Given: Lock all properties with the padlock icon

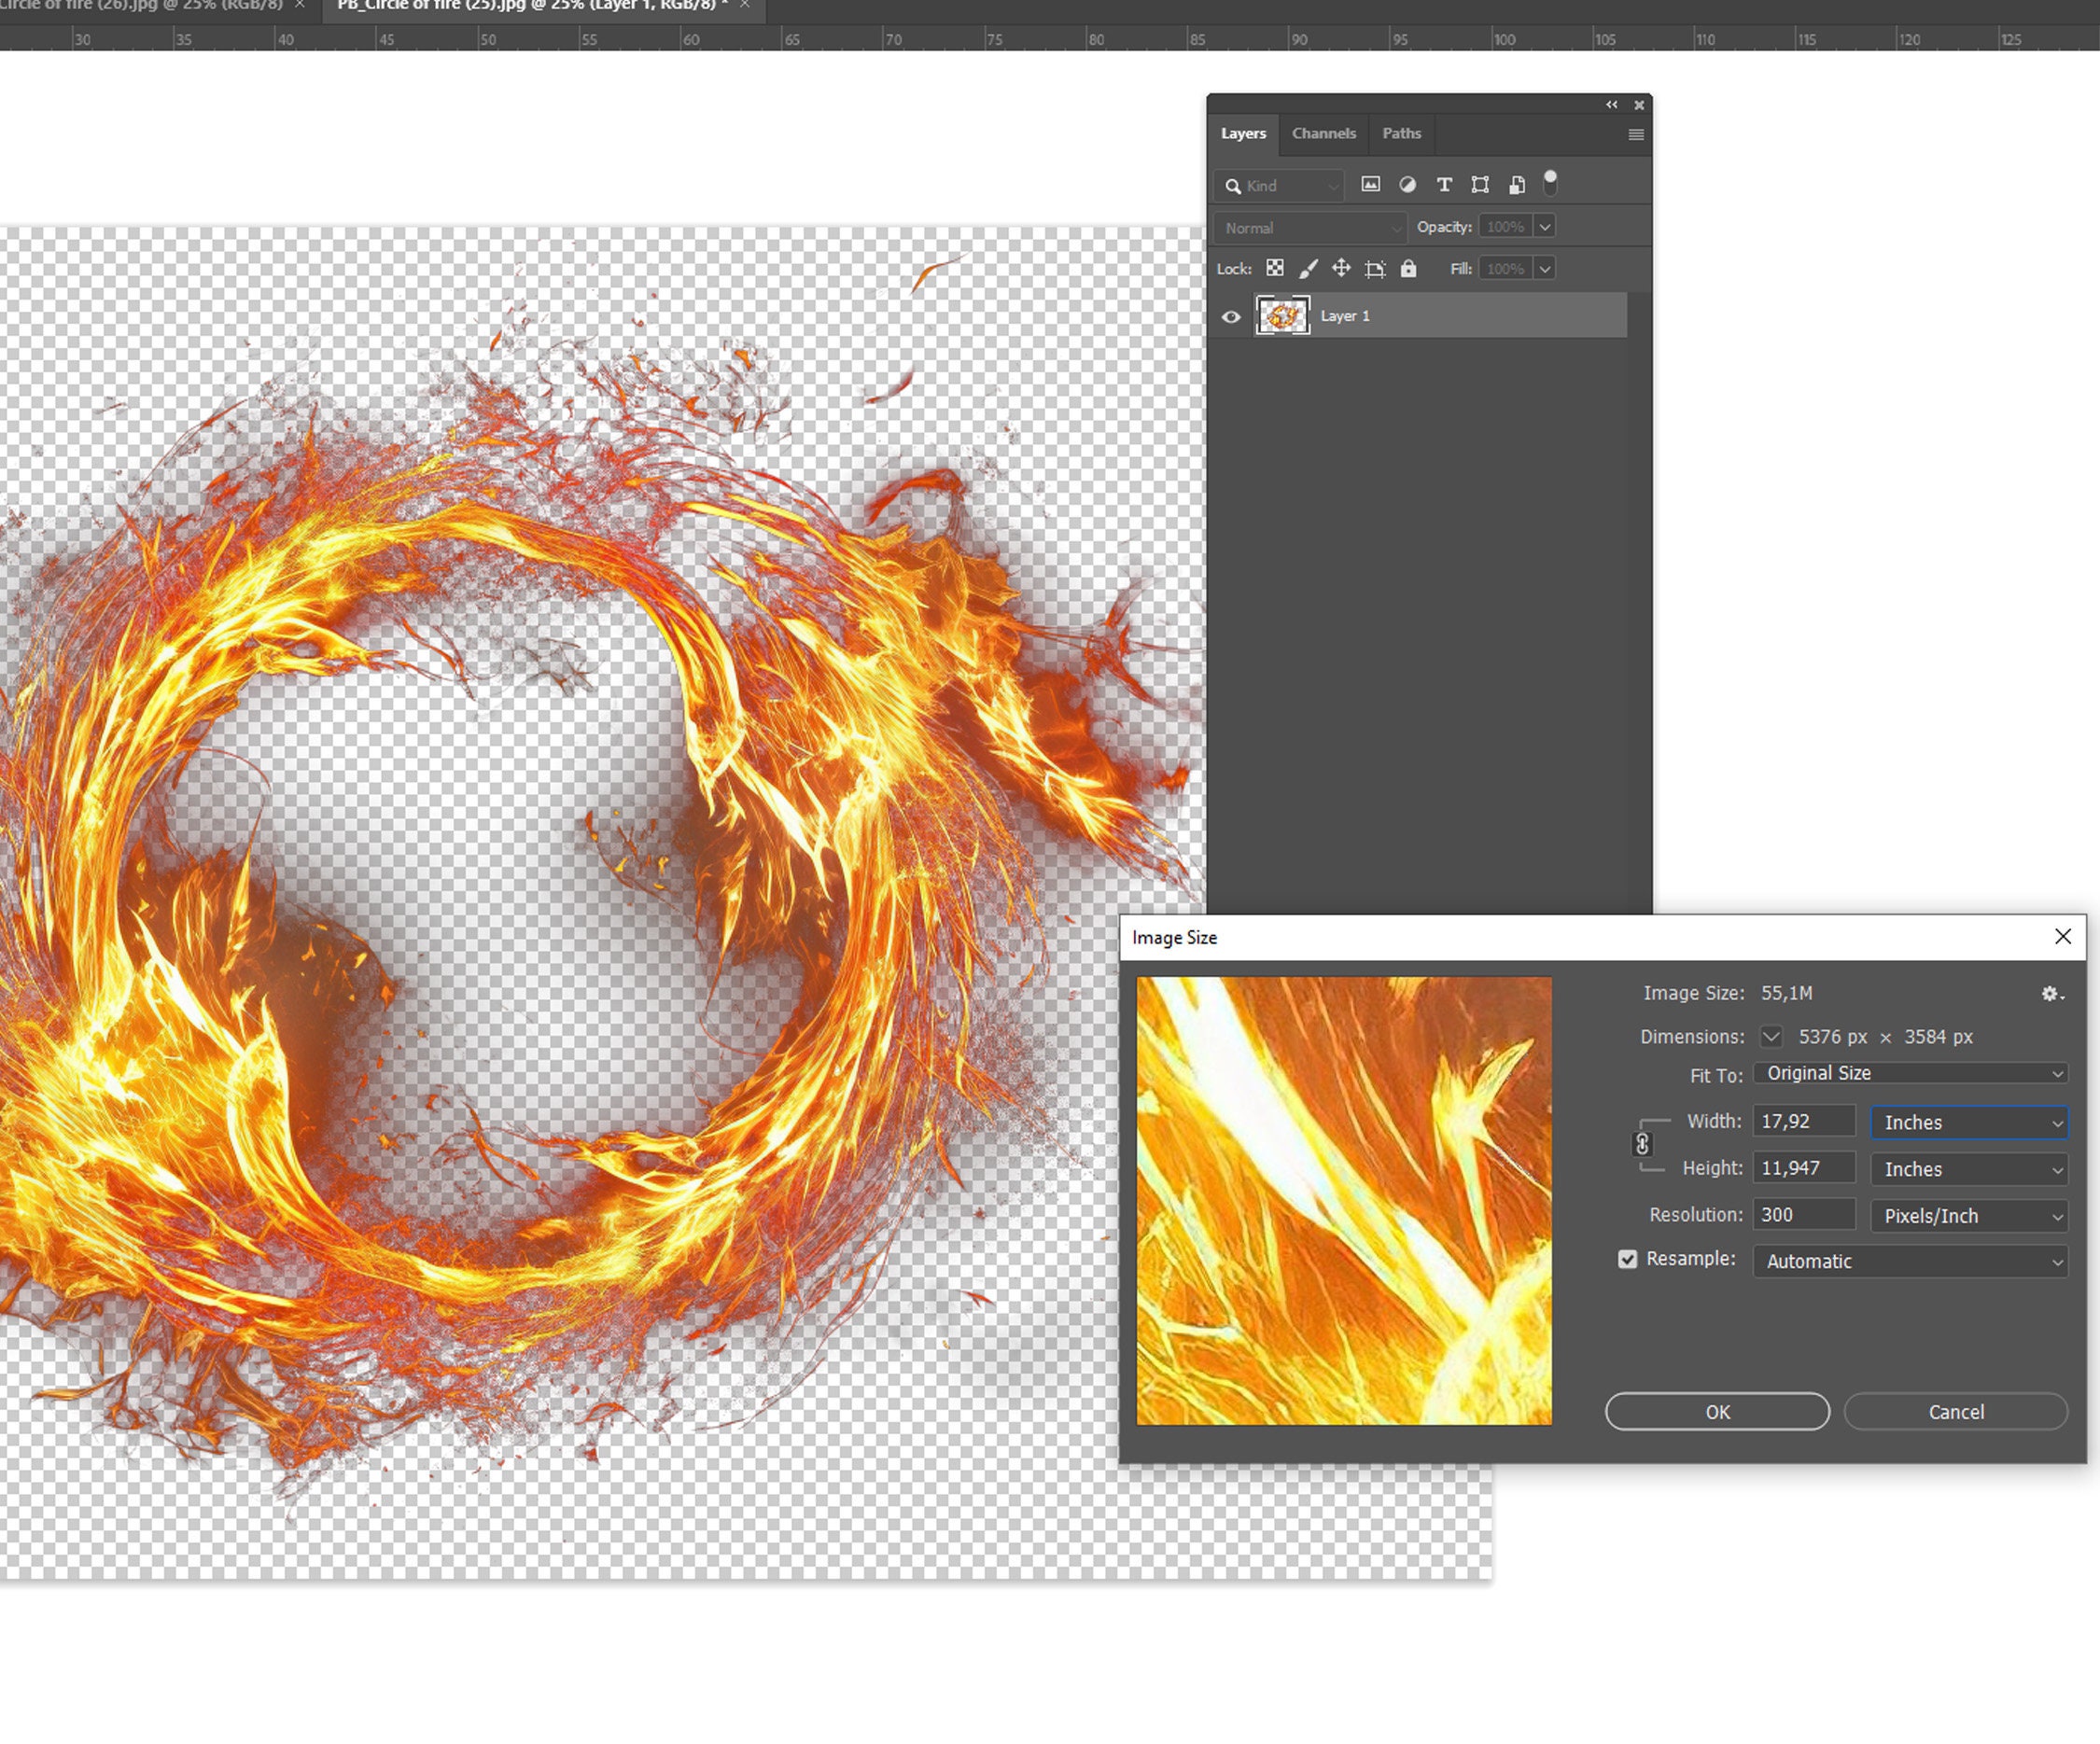Looking at the screenshot, I should coord(1409,268).
